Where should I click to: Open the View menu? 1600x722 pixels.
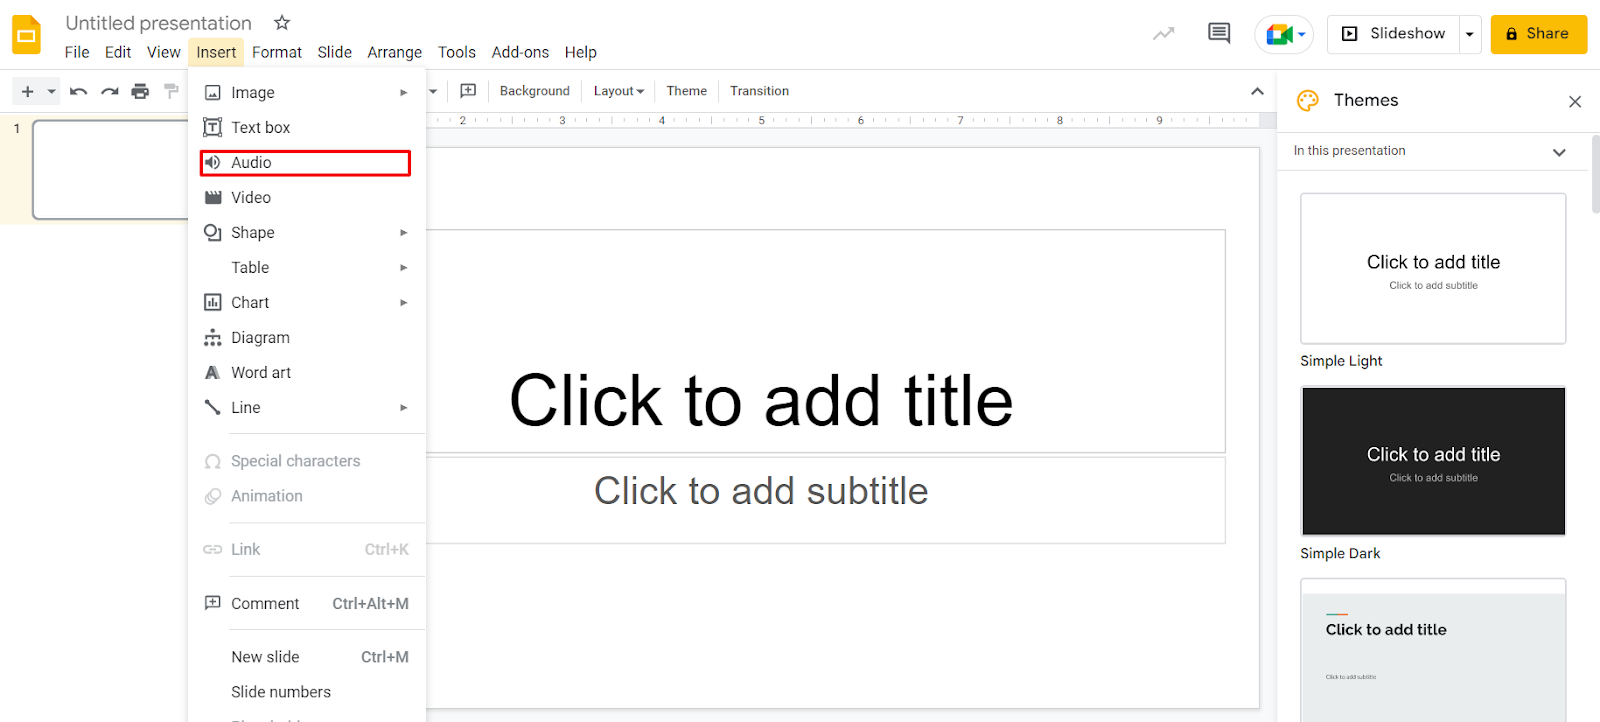[x=164, y=52]
